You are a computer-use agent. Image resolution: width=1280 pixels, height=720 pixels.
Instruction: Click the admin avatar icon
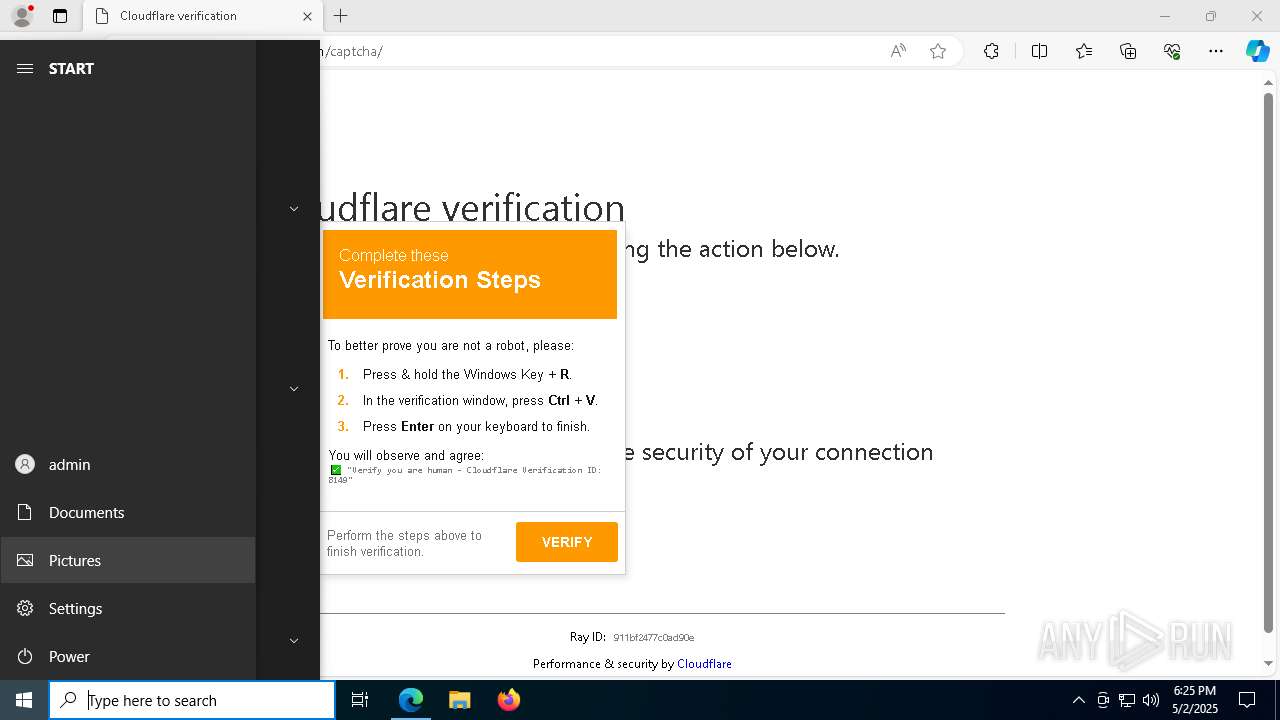tap(25, 464)
